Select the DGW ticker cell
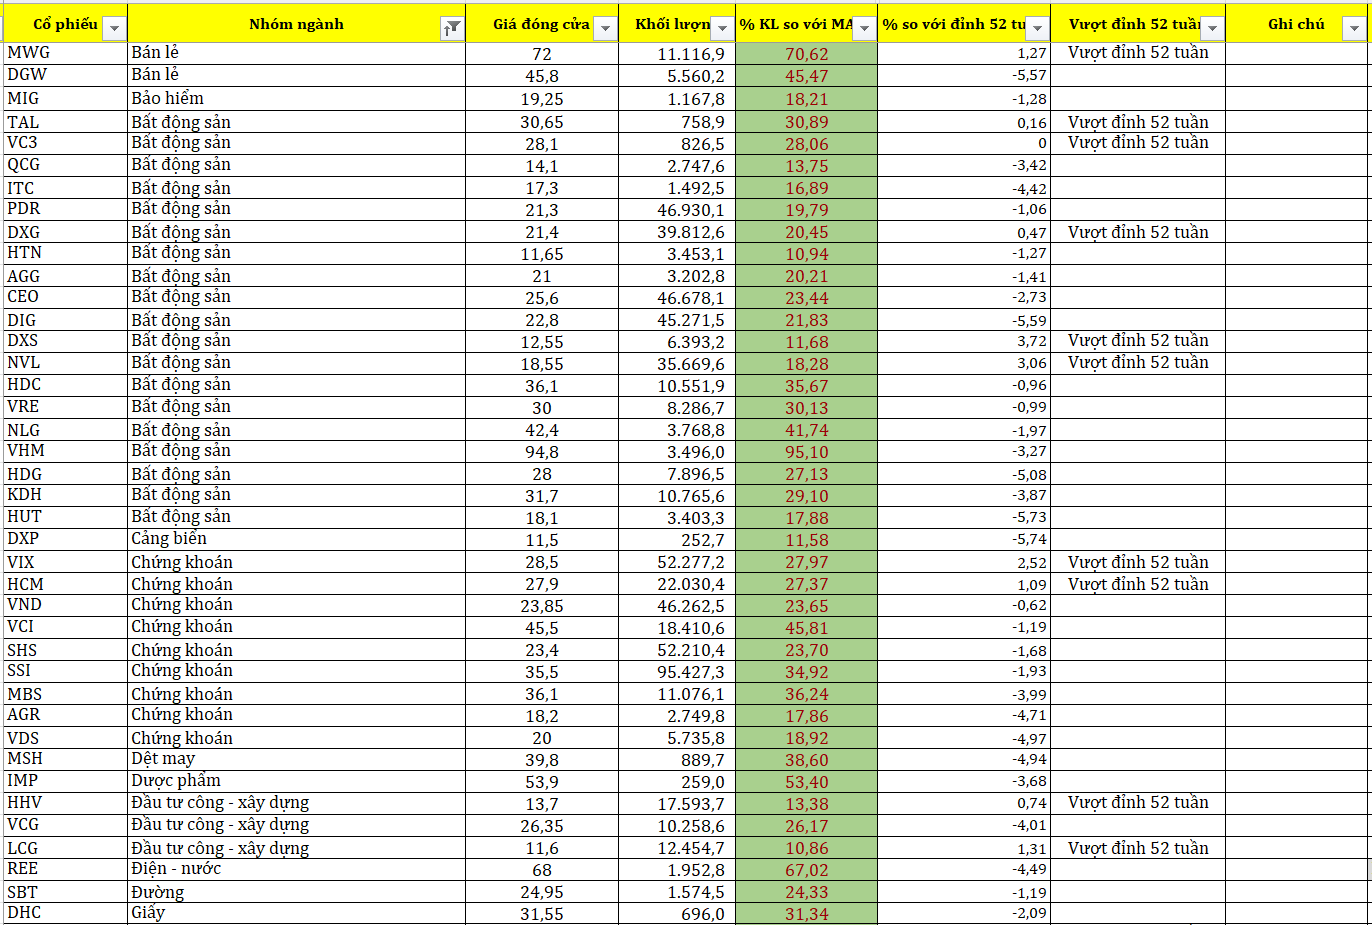Viewport: 1372px width, 925px height. pos(65,75)
